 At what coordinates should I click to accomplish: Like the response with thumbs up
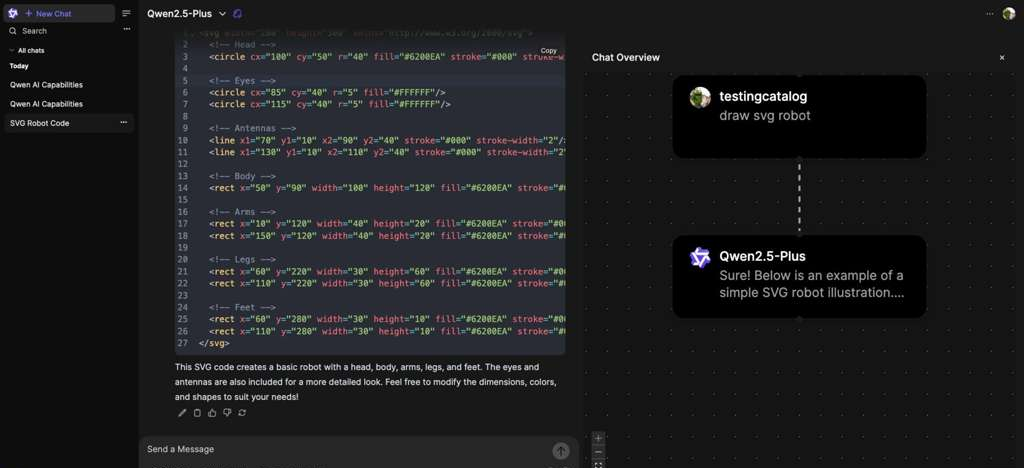[212, 413]
